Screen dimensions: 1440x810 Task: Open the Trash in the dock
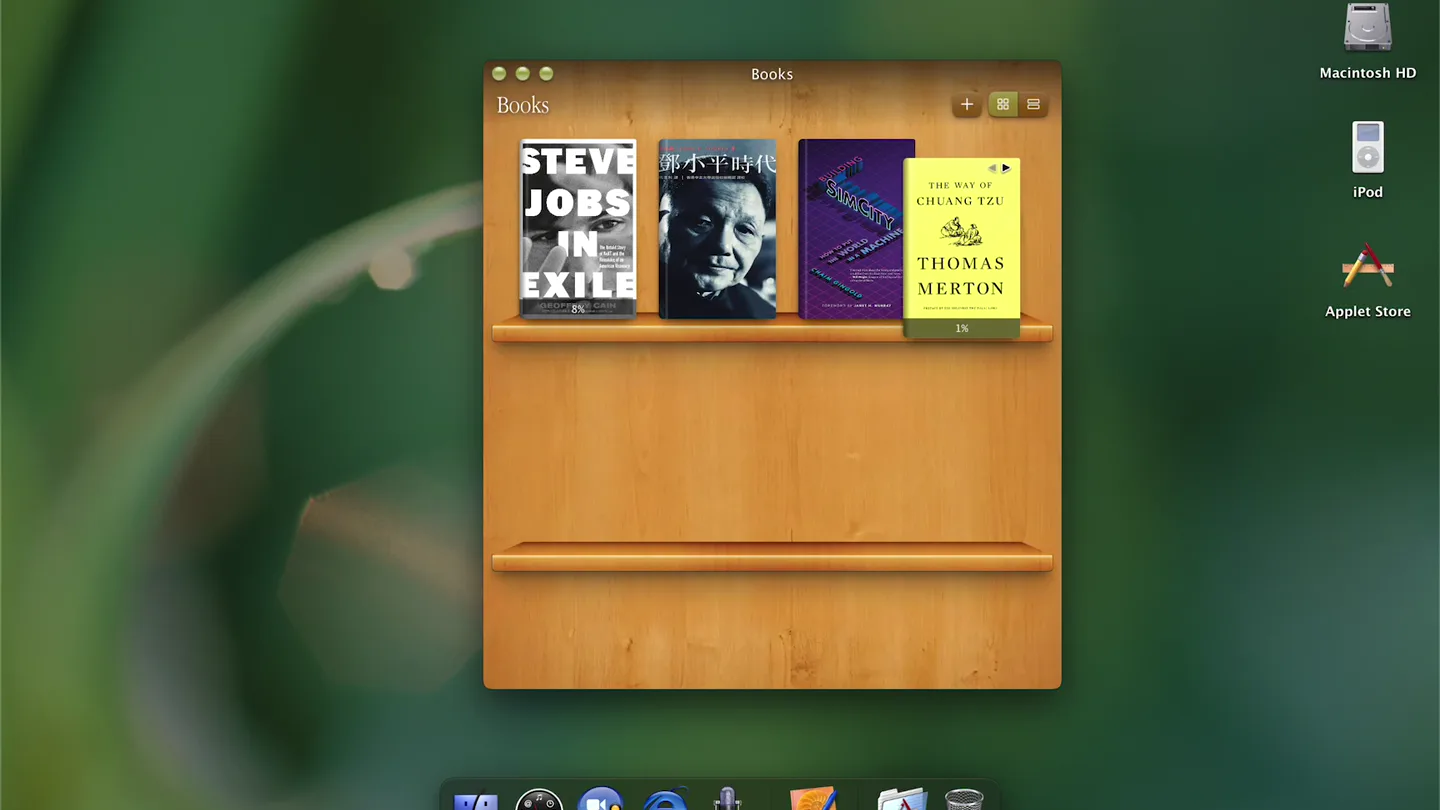pyautogui.click(x=963, y=799)
